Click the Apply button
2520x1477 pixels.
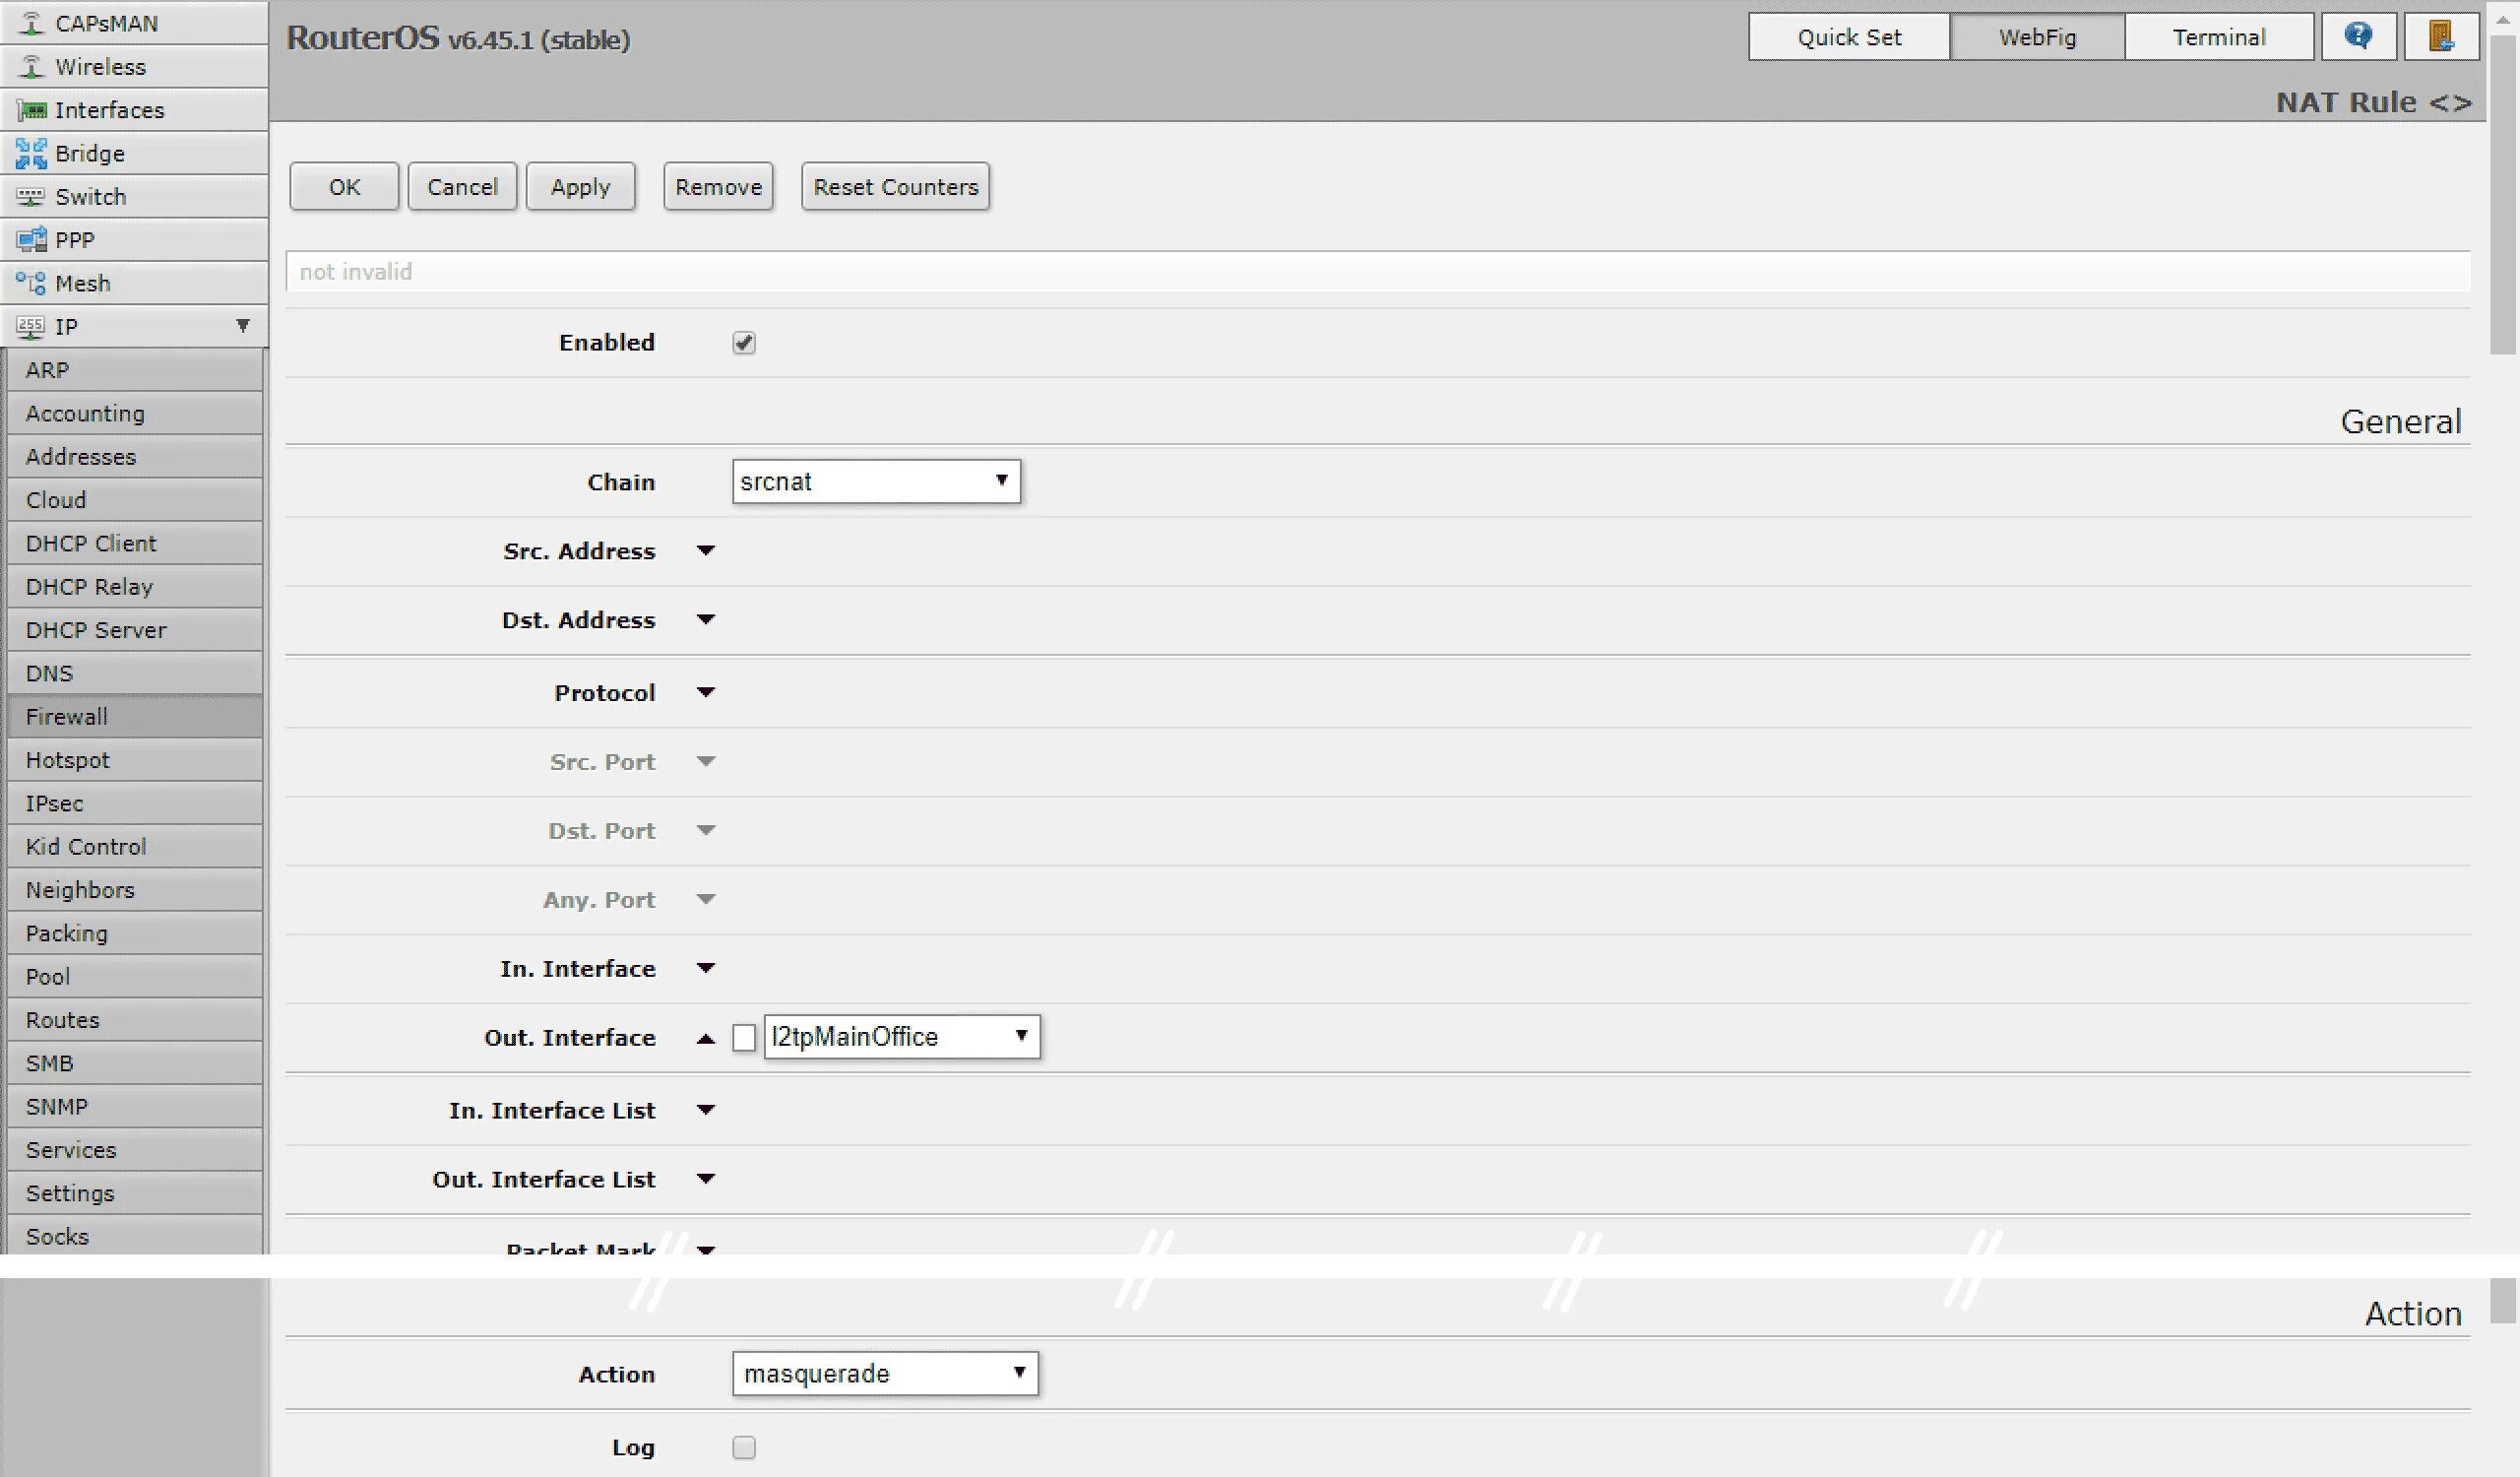580,187
